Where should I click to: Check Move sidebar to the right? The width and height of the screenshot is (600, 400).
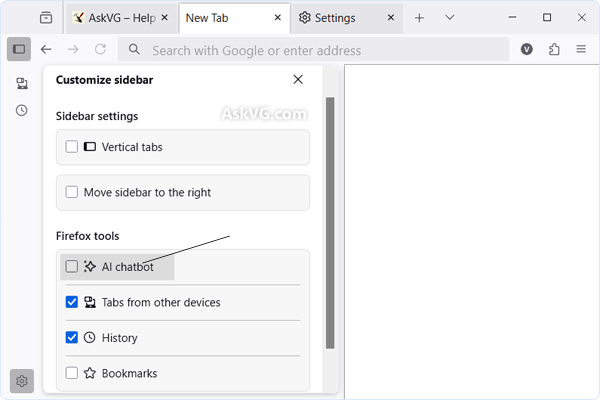(x=72, y=192)
